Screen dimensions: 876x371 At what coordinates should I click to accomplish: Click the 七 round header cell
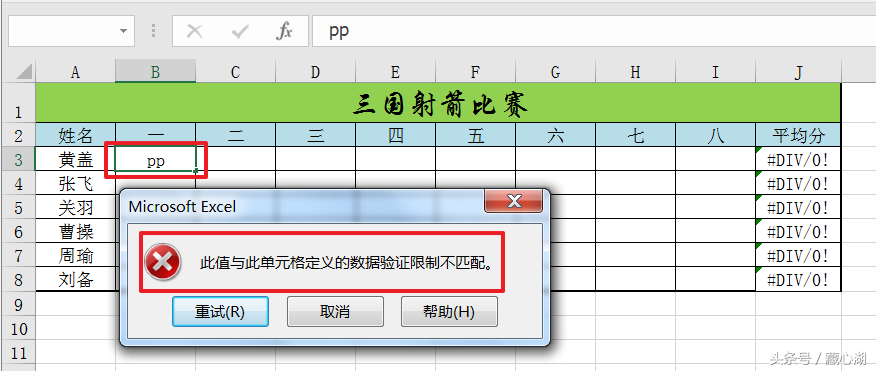point(635,135)
